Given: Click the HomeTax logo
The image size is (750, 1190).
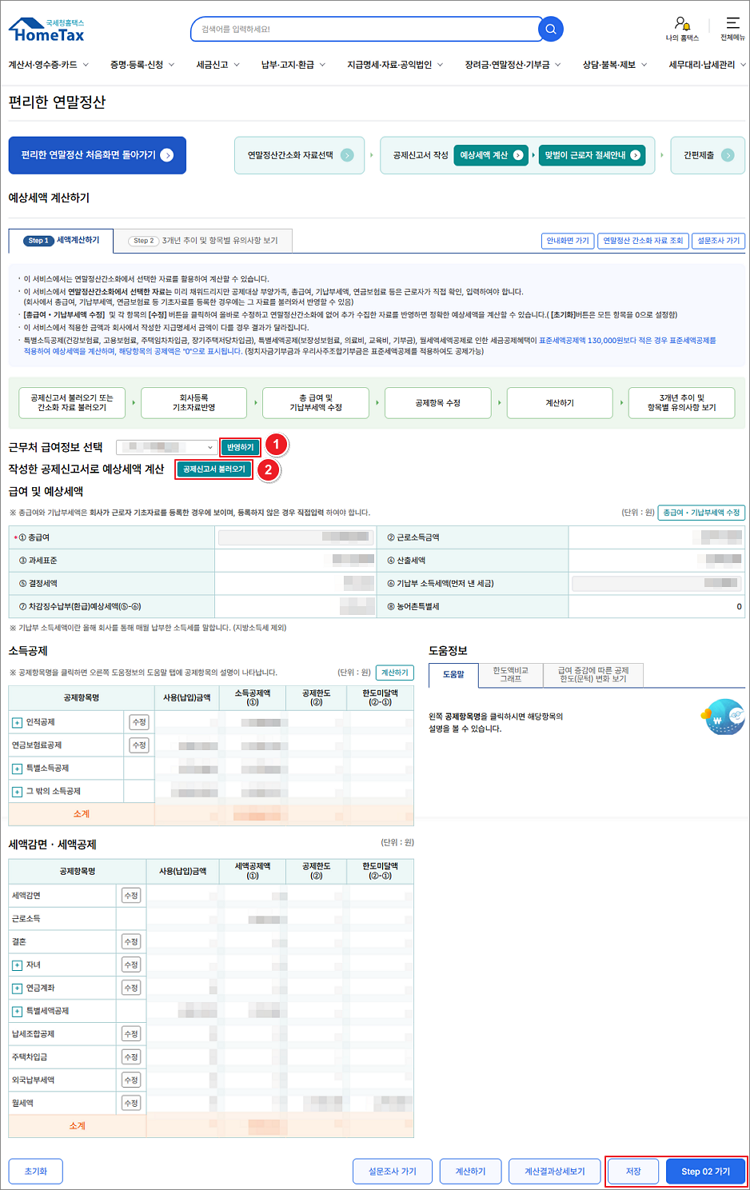Looking at the screenshot, I should (47, 30).
